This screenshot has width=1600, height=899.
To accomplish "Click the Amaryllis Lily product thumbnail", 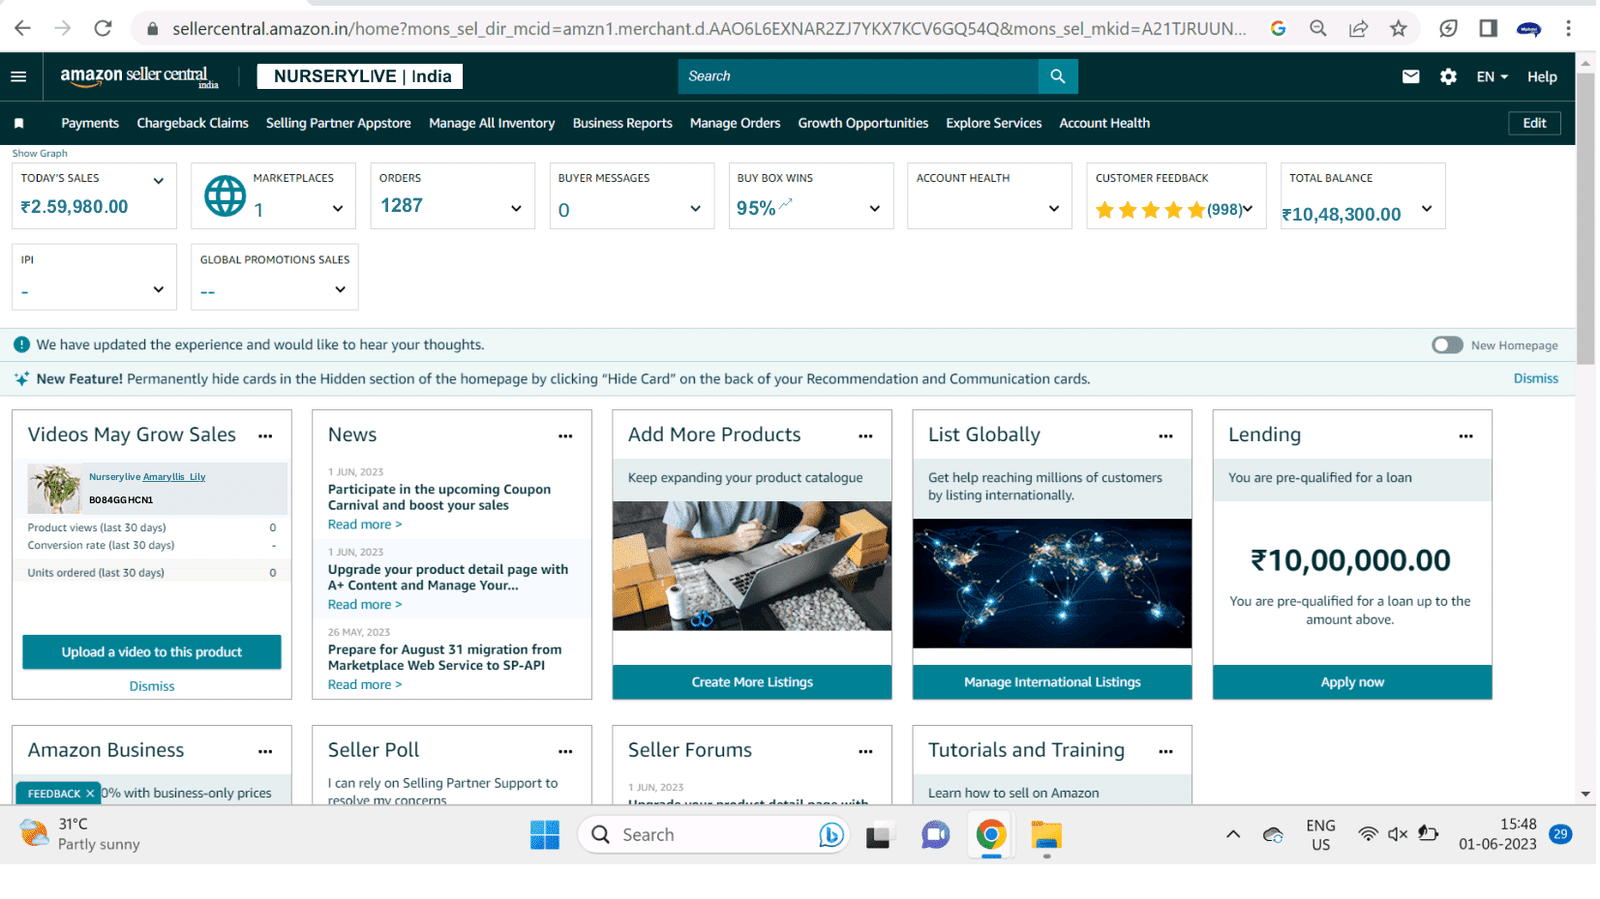I will click(54, 489).
